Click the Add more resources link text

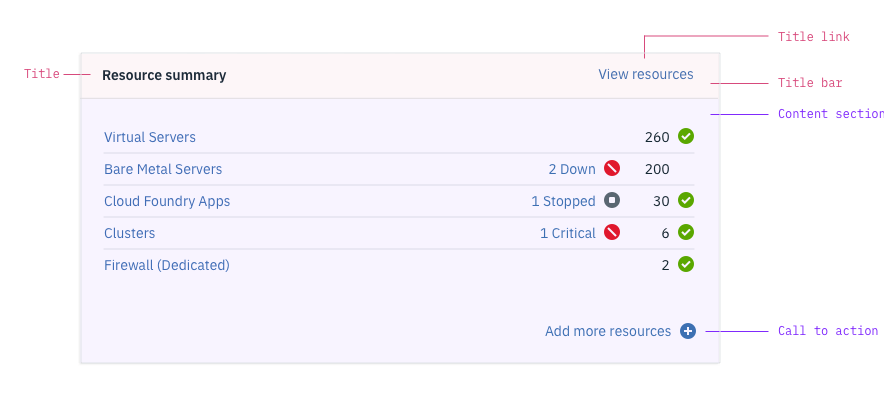608,332
